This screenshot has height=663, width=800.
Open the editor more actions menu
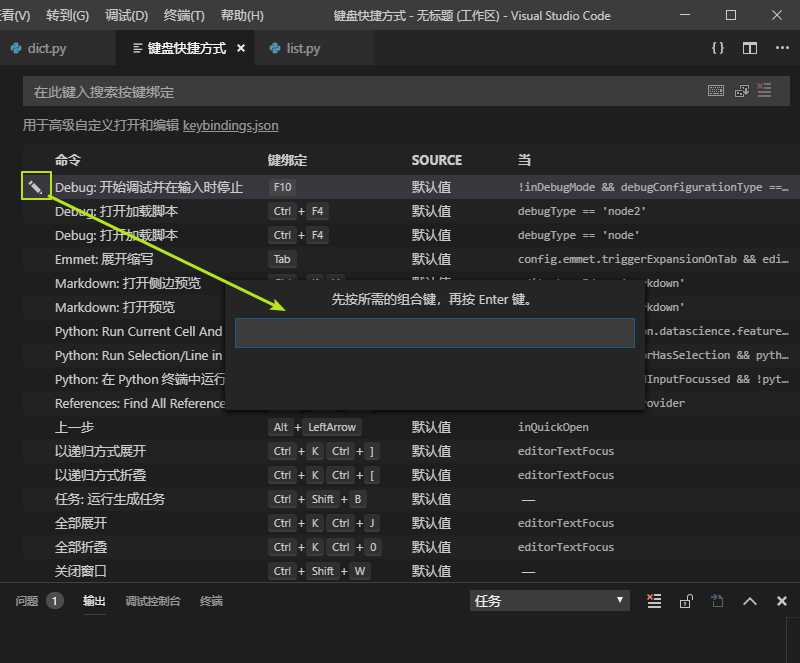pyautogui.click(x=782, y=48)
